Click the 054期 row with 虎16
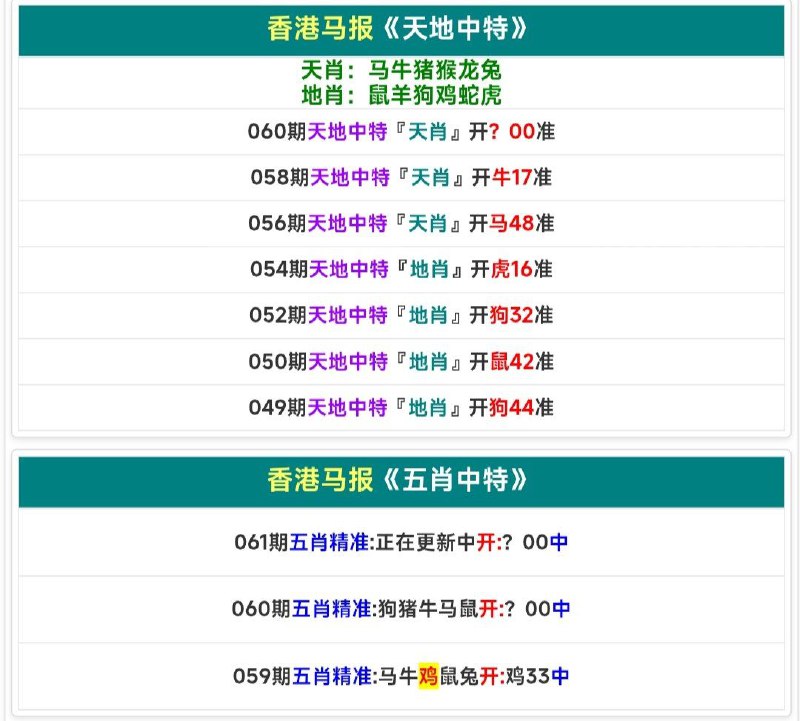Viewport: 800px width, 721px height. click(x=401, y=269)
